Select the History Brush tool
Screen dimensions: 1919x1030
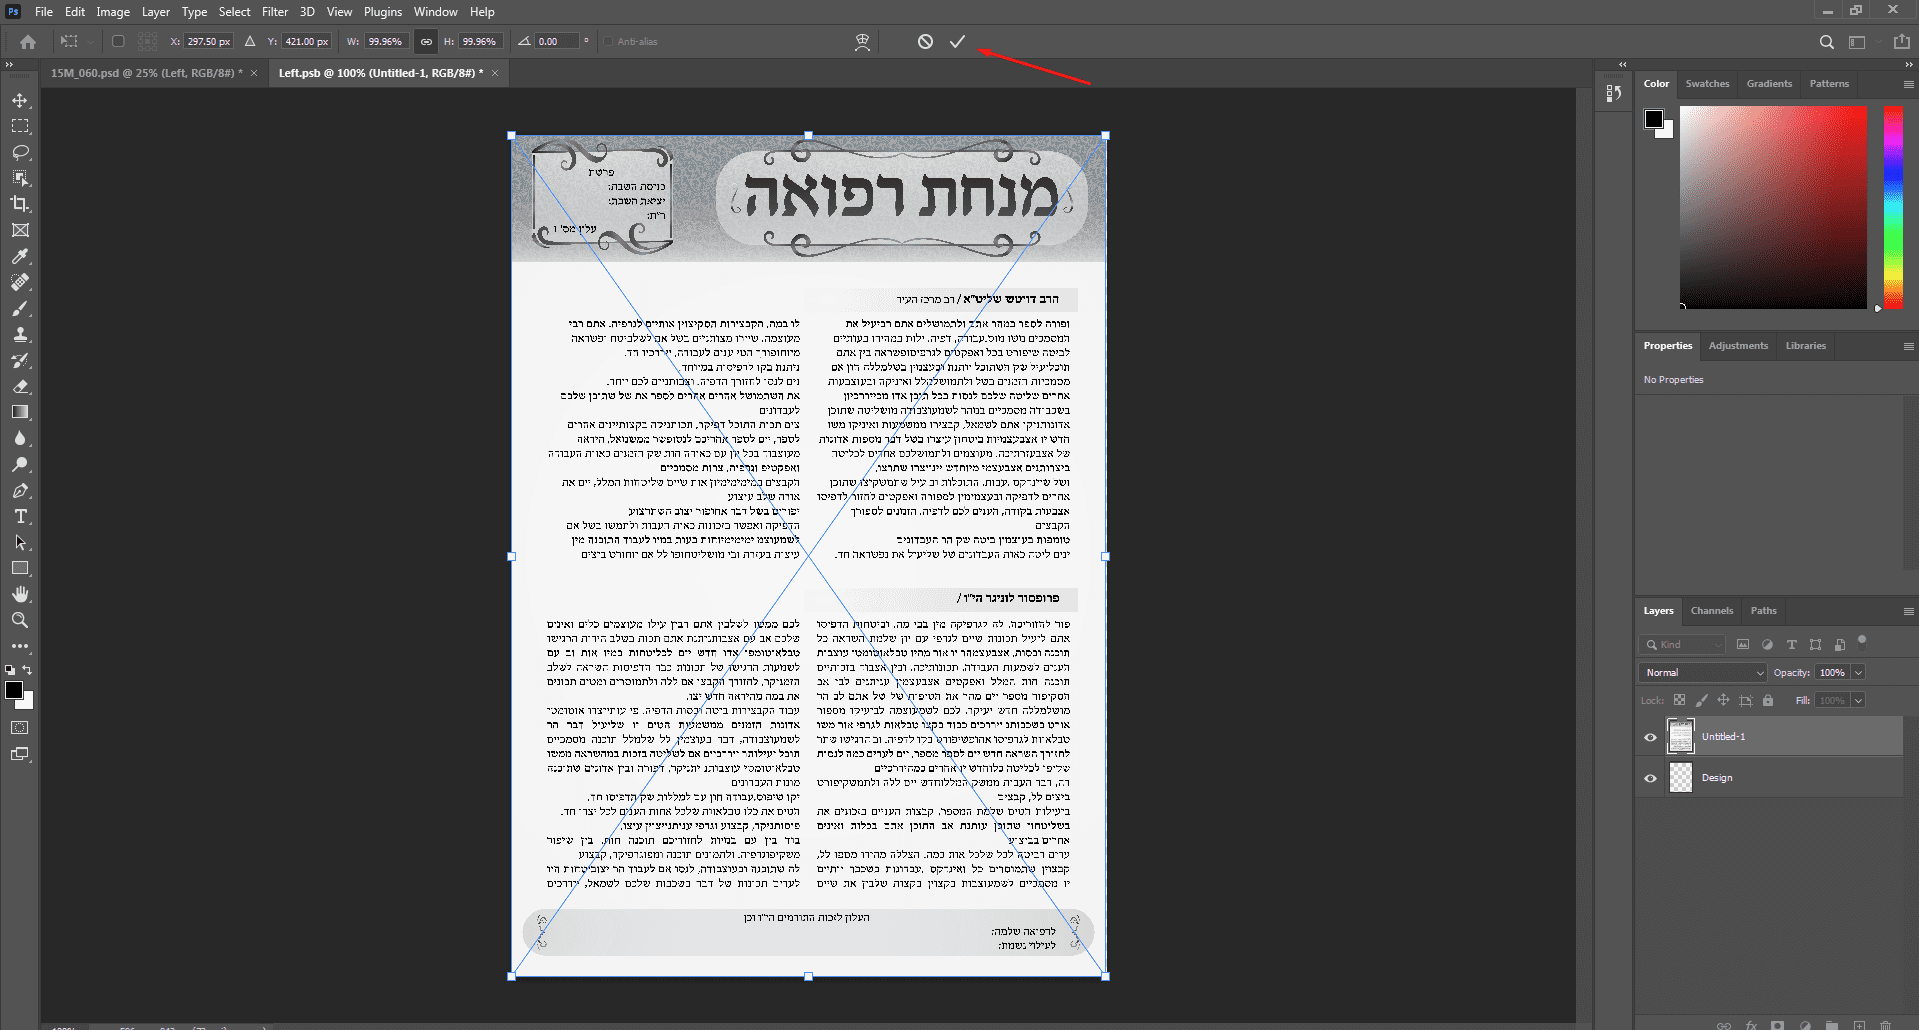click(20, 361)
